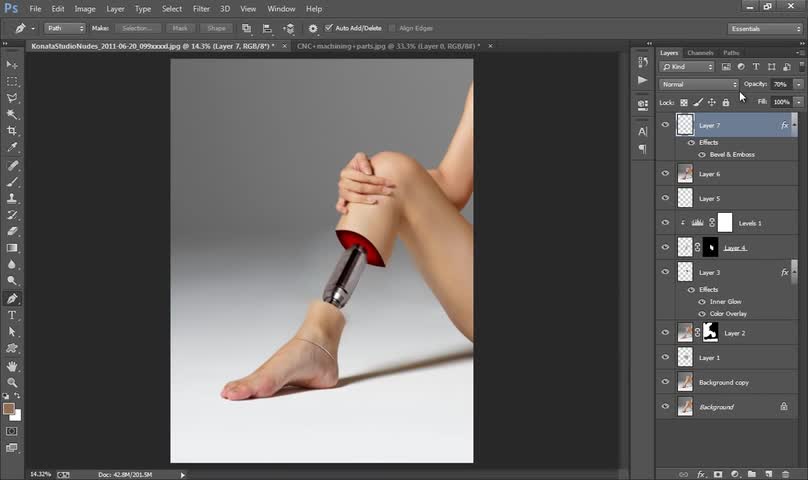Open Pen tool preset picker arrow
Viewport: 808px width, 480px height.
(x=33, y=29)
